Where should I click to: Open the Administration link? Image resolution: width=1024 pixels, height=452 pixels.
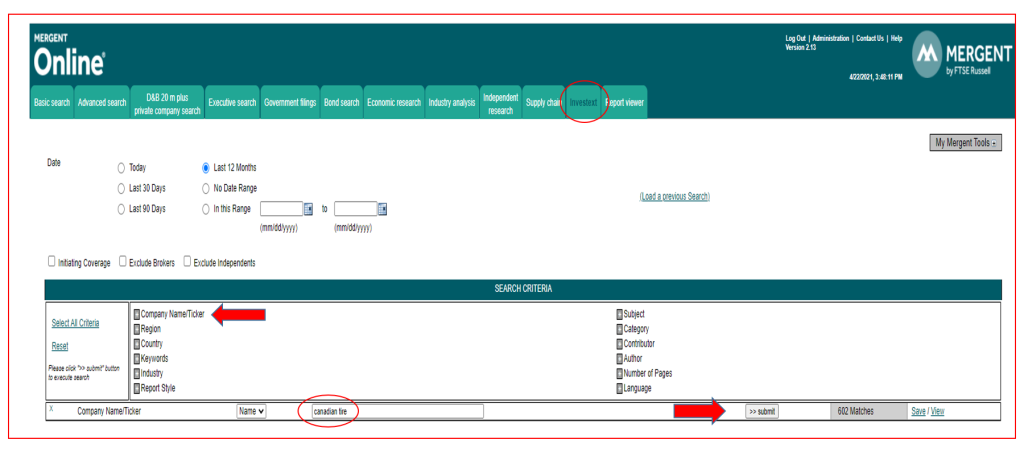[x=831, y=39]
